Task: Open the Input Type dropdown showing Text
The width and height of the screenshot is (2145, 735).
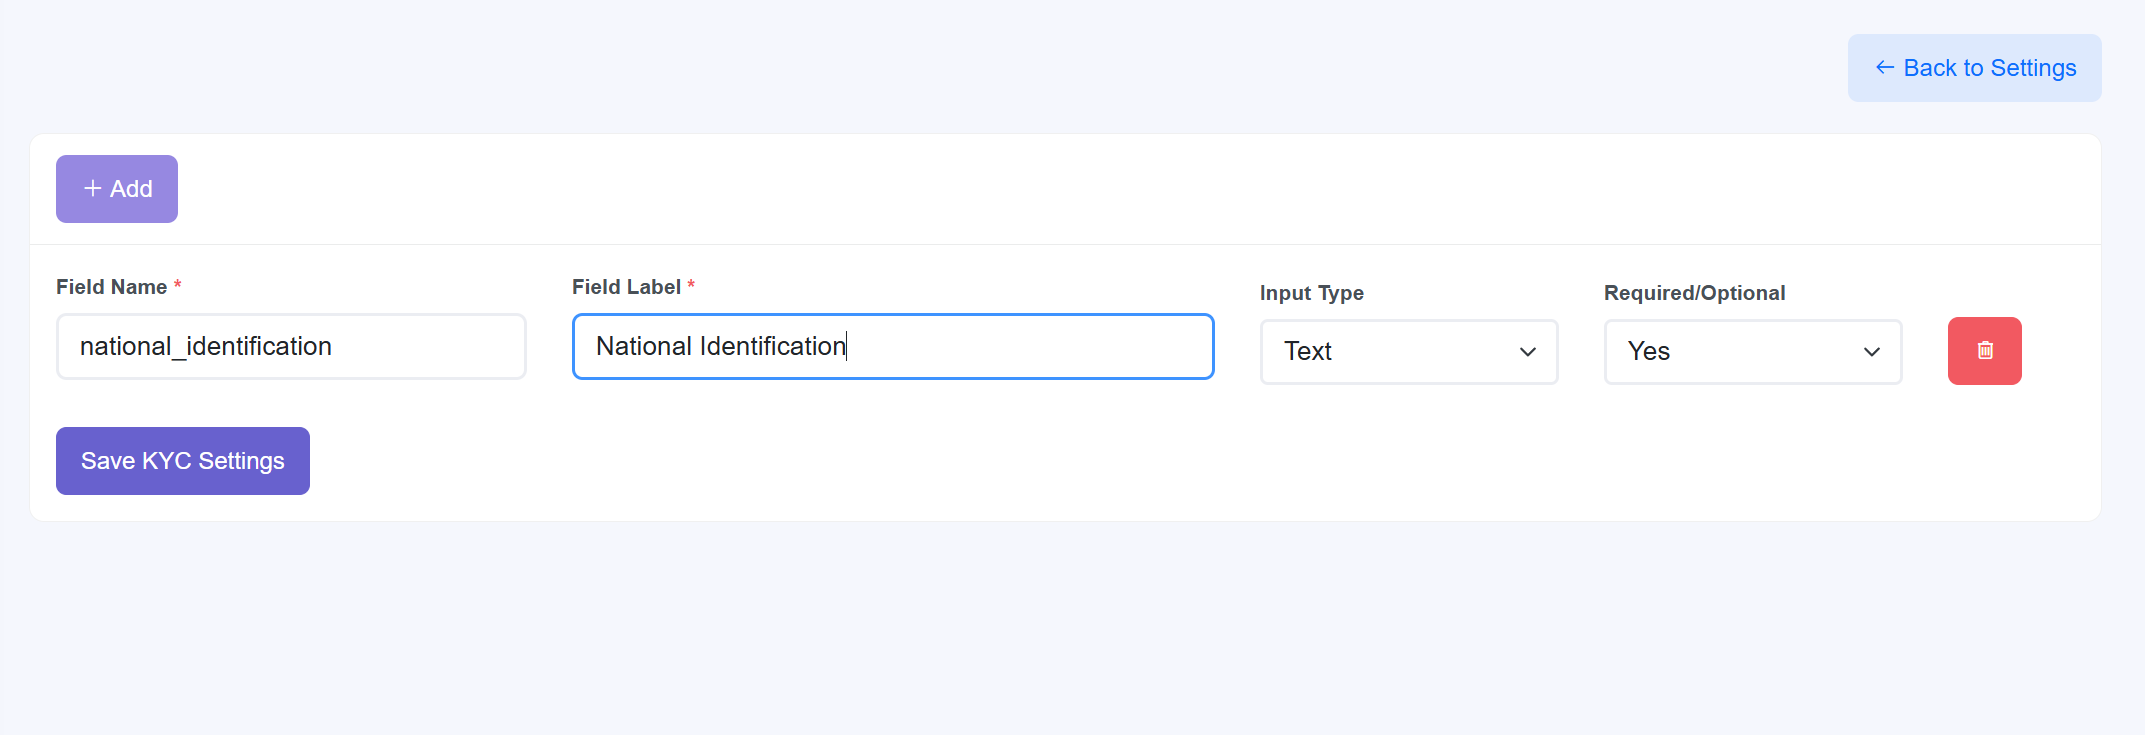Action: coord(1408,351)
